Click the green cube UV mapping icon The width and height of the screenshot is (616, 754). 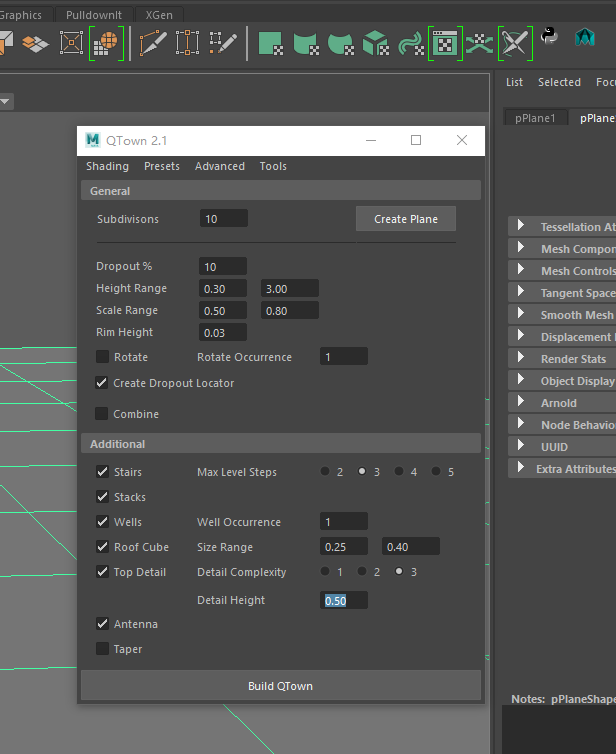click(376, 43)
